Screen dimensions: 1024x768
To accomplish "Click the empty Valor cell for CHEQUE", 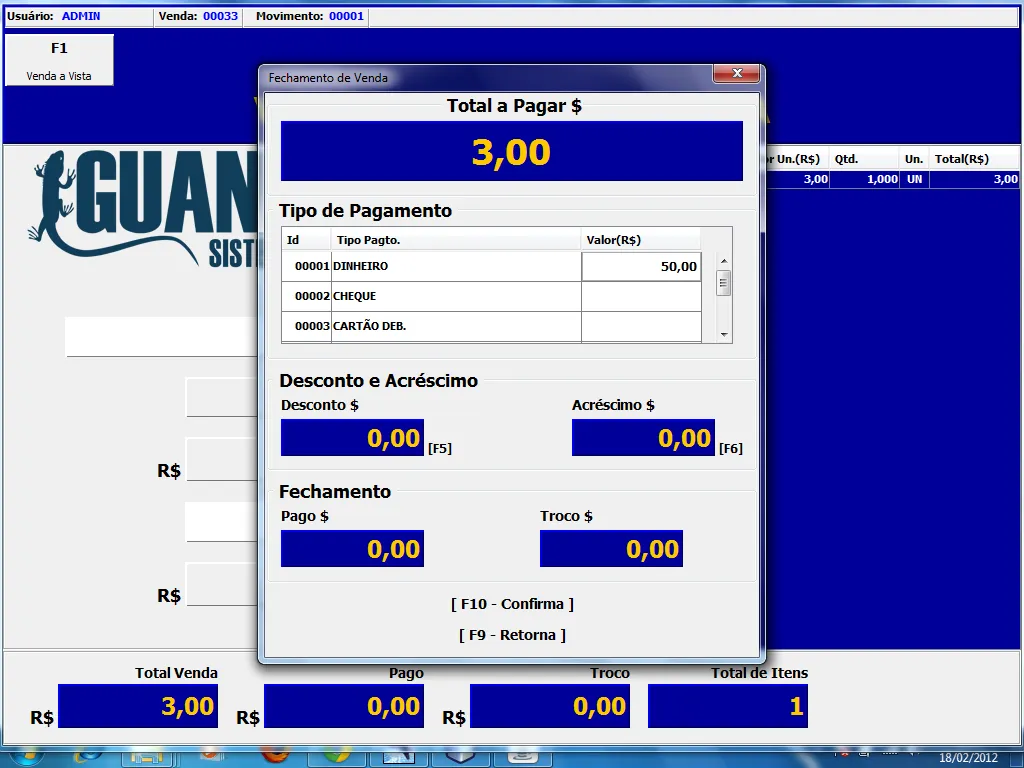I will click(641, 296).
